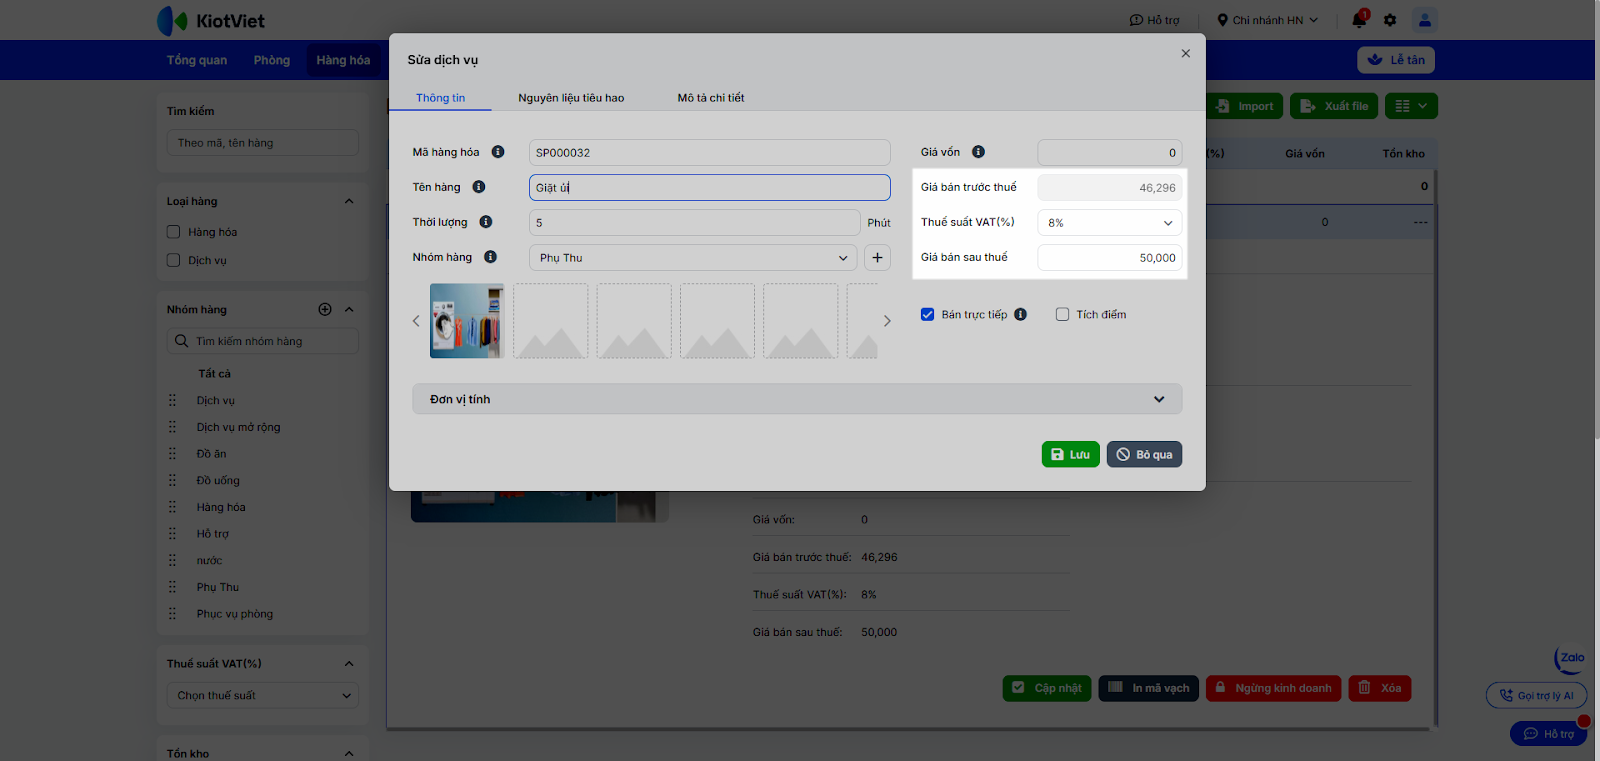Viewport: 1600px width, 761px height.
Task: Add product group plus icon in sidebar
Action: click(325, 310)
